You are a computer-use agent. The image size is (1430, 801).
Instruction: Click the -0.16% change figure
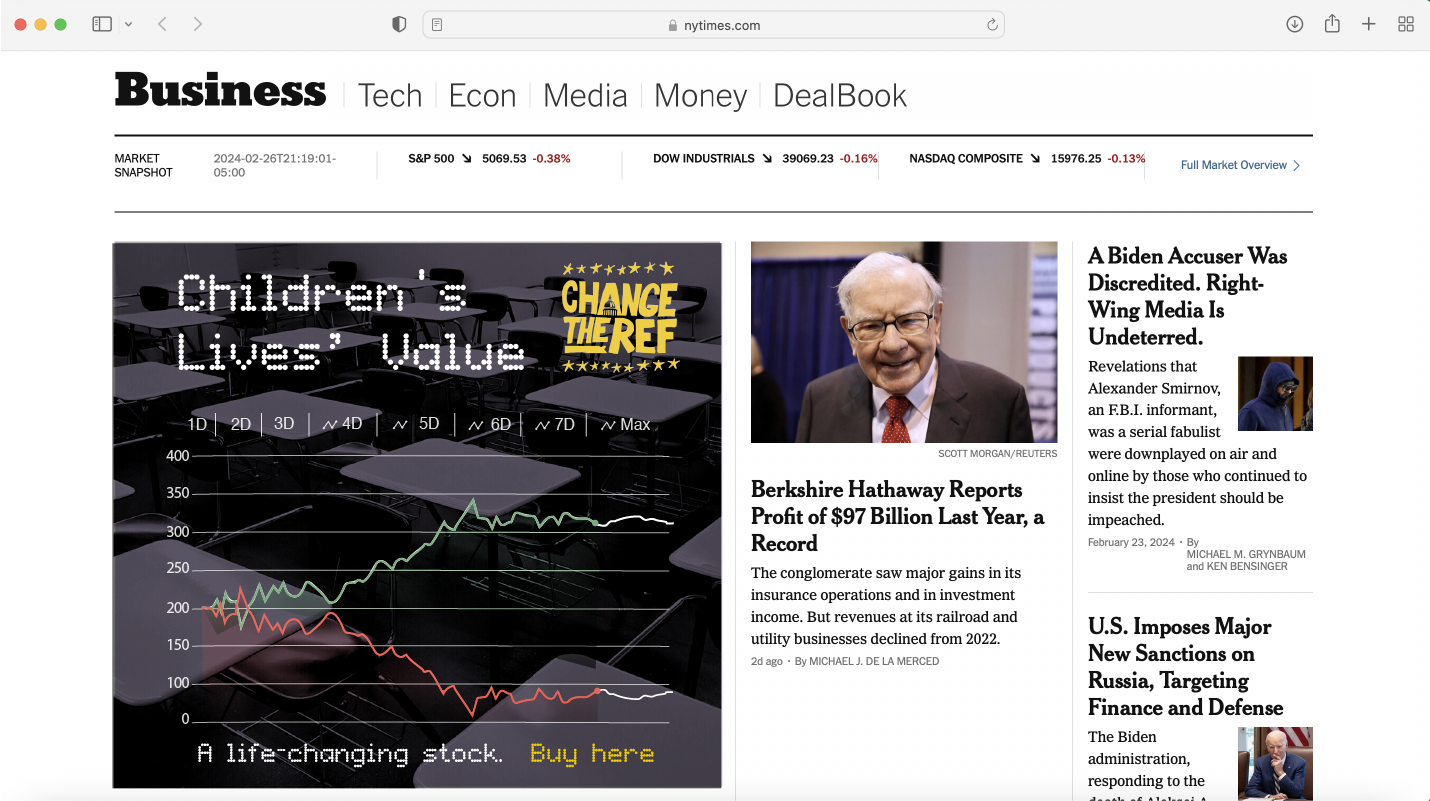pos(858,158)
